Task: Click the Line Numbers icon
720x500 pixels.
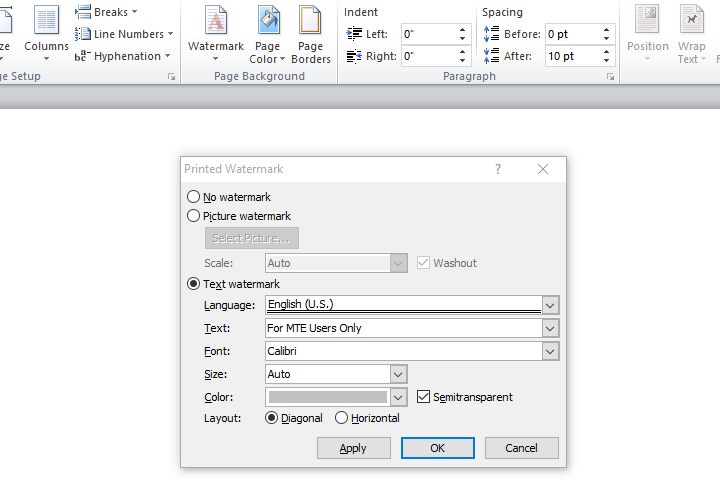Action: (x=83, y=34)
